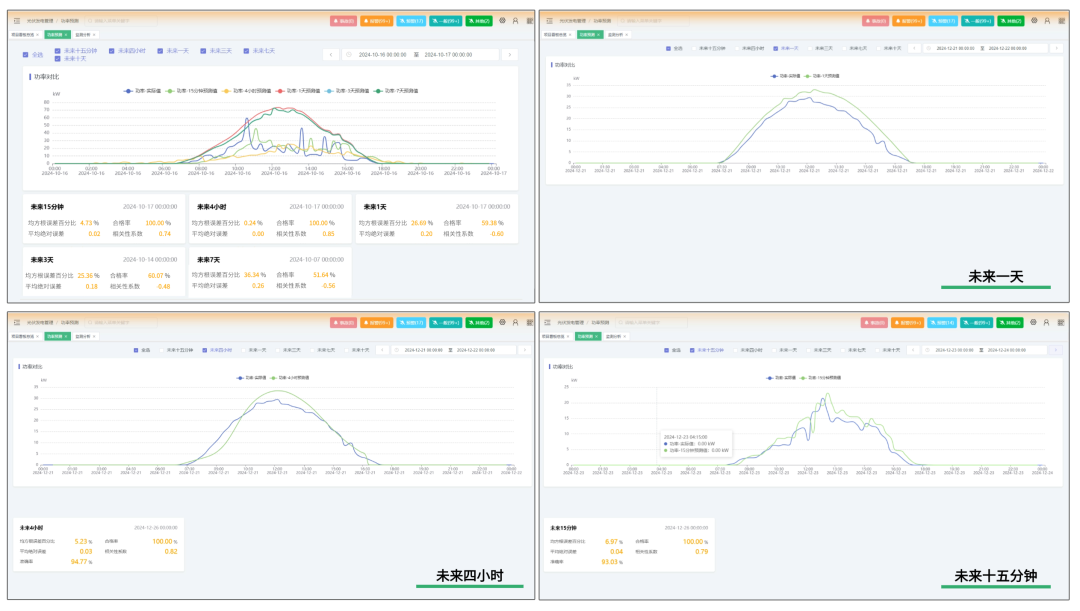Toggle 7天预测值 legend series in top-left chart

click(x=396, y=91)
